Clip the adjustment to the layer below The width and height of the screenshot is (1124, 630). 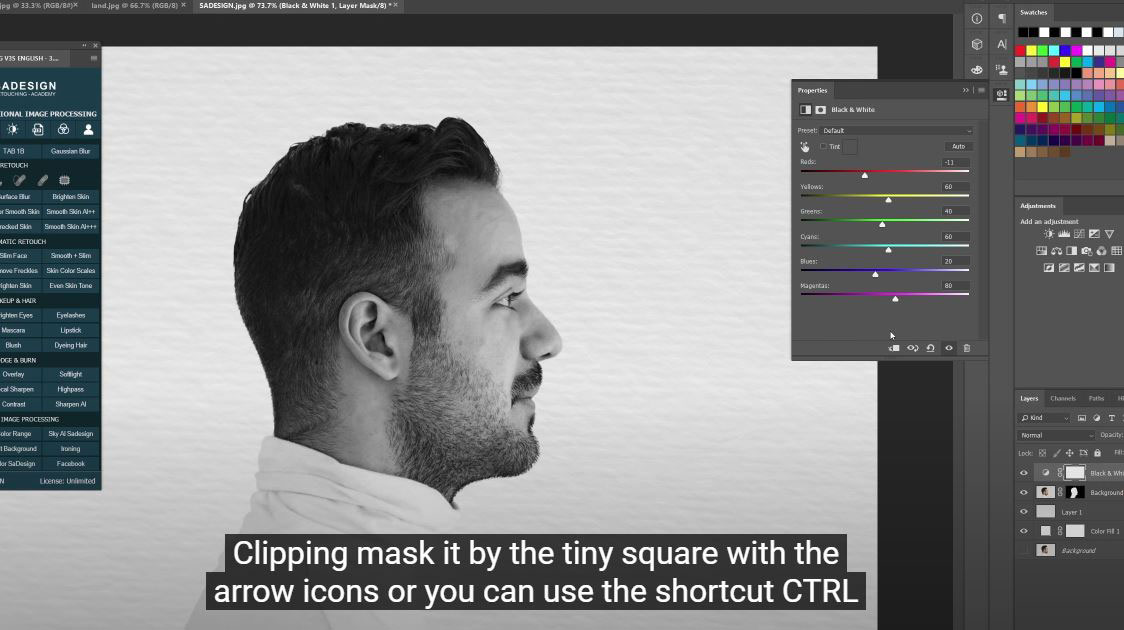coord(894,348)
